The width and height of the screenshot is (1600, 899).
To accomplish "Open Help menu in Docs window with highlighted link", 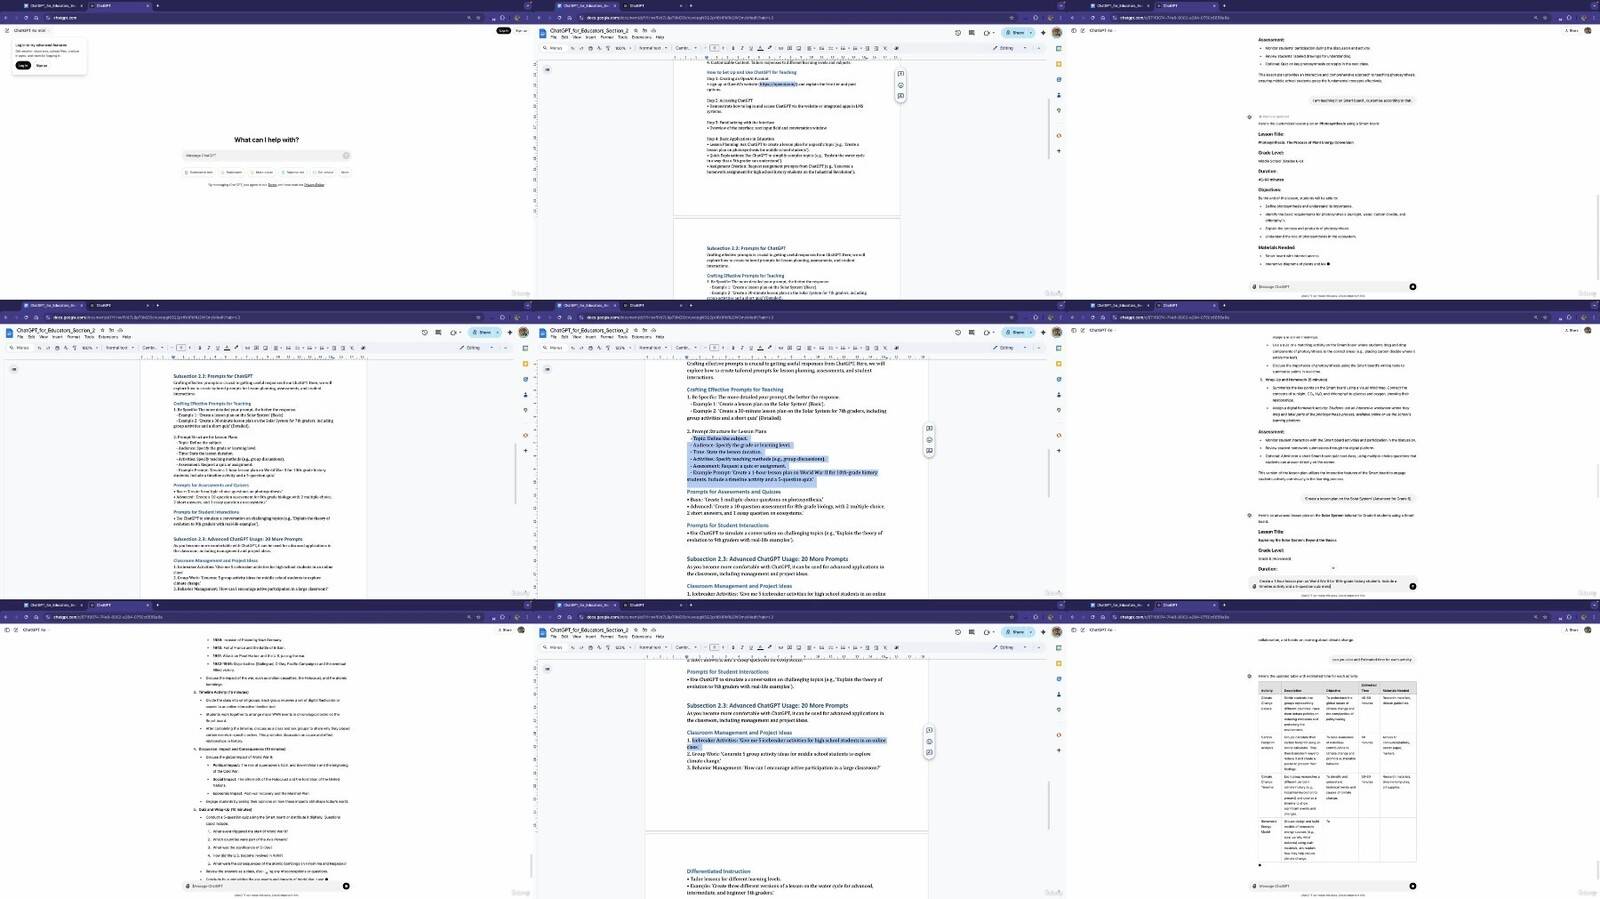I will pyautogui.click(x=660, y=37).
